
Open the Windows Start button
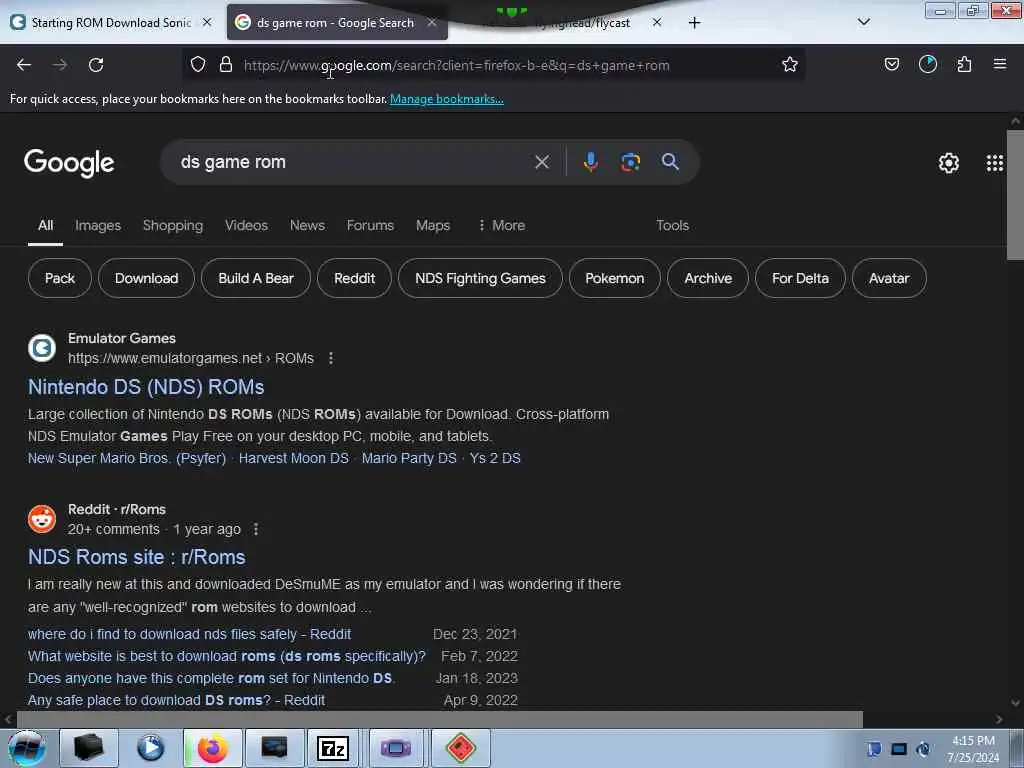(x=27, y=748)
